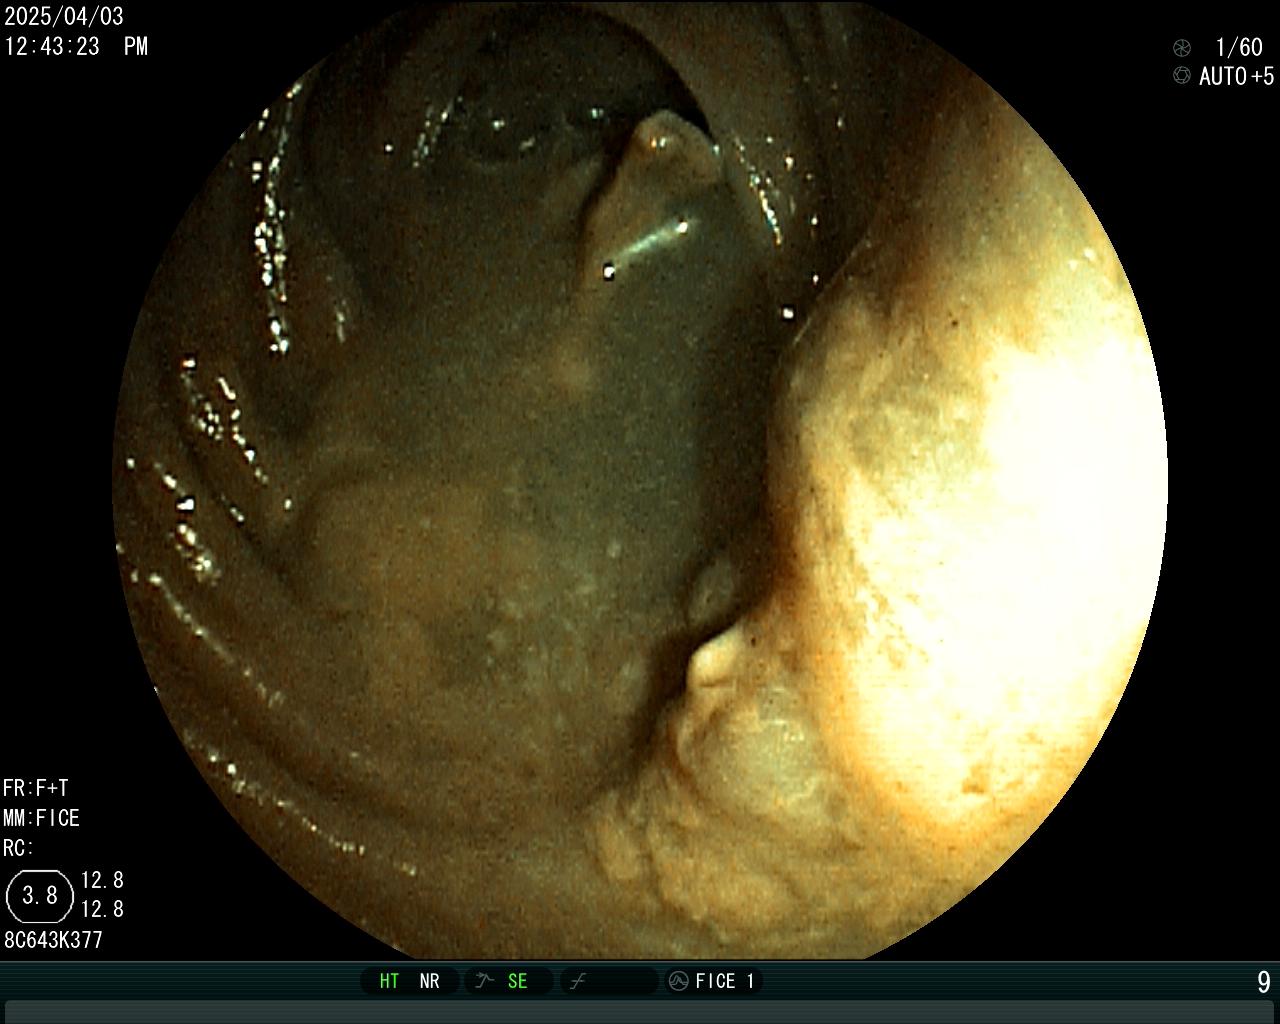Click the circular endoscopic image view
The image size is (1280, 1024).
[x=640, y=480]
